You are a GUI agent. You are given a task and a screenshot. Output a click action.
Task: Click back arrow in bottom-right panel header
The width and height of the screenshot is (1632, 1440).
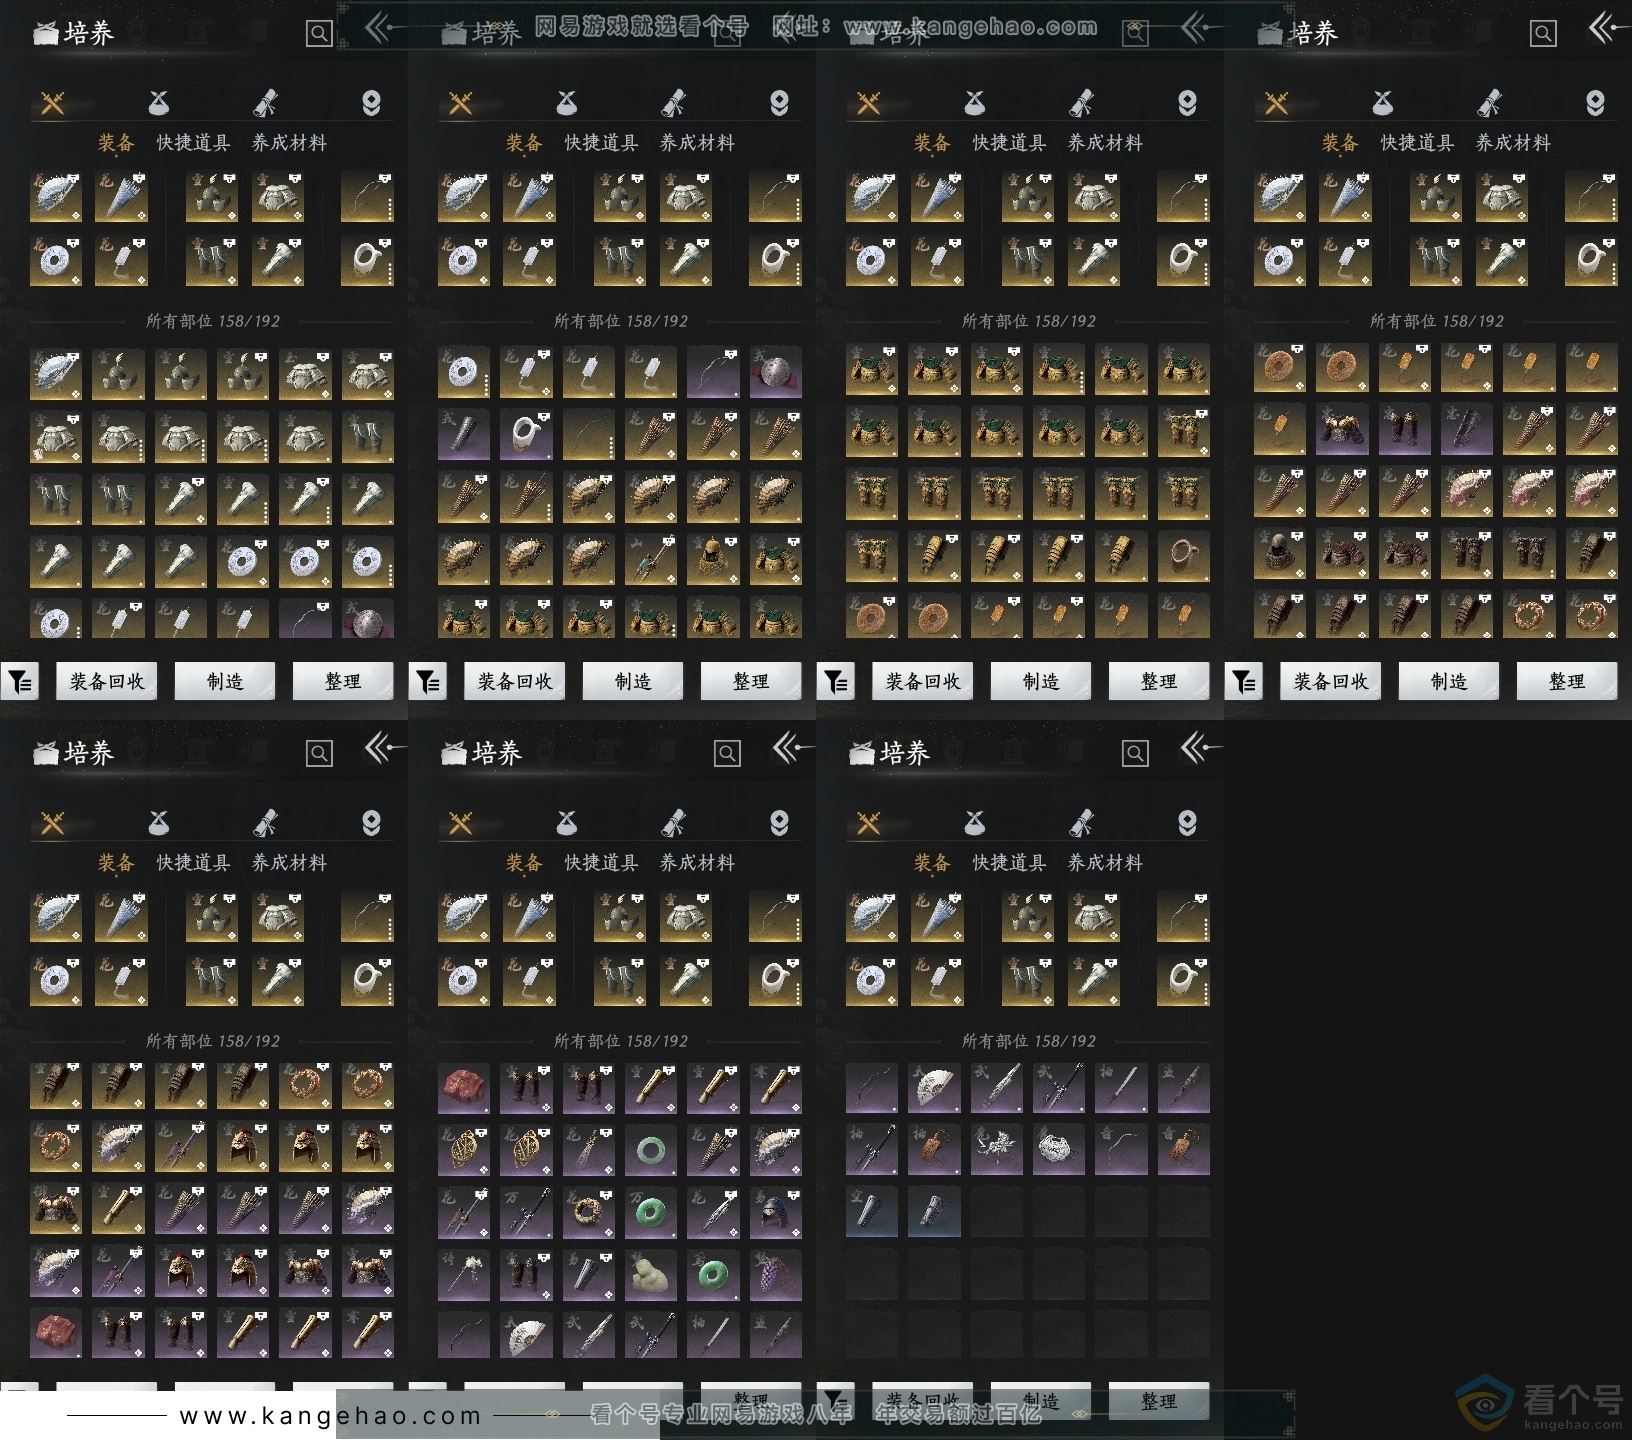tap(1199, 748)
